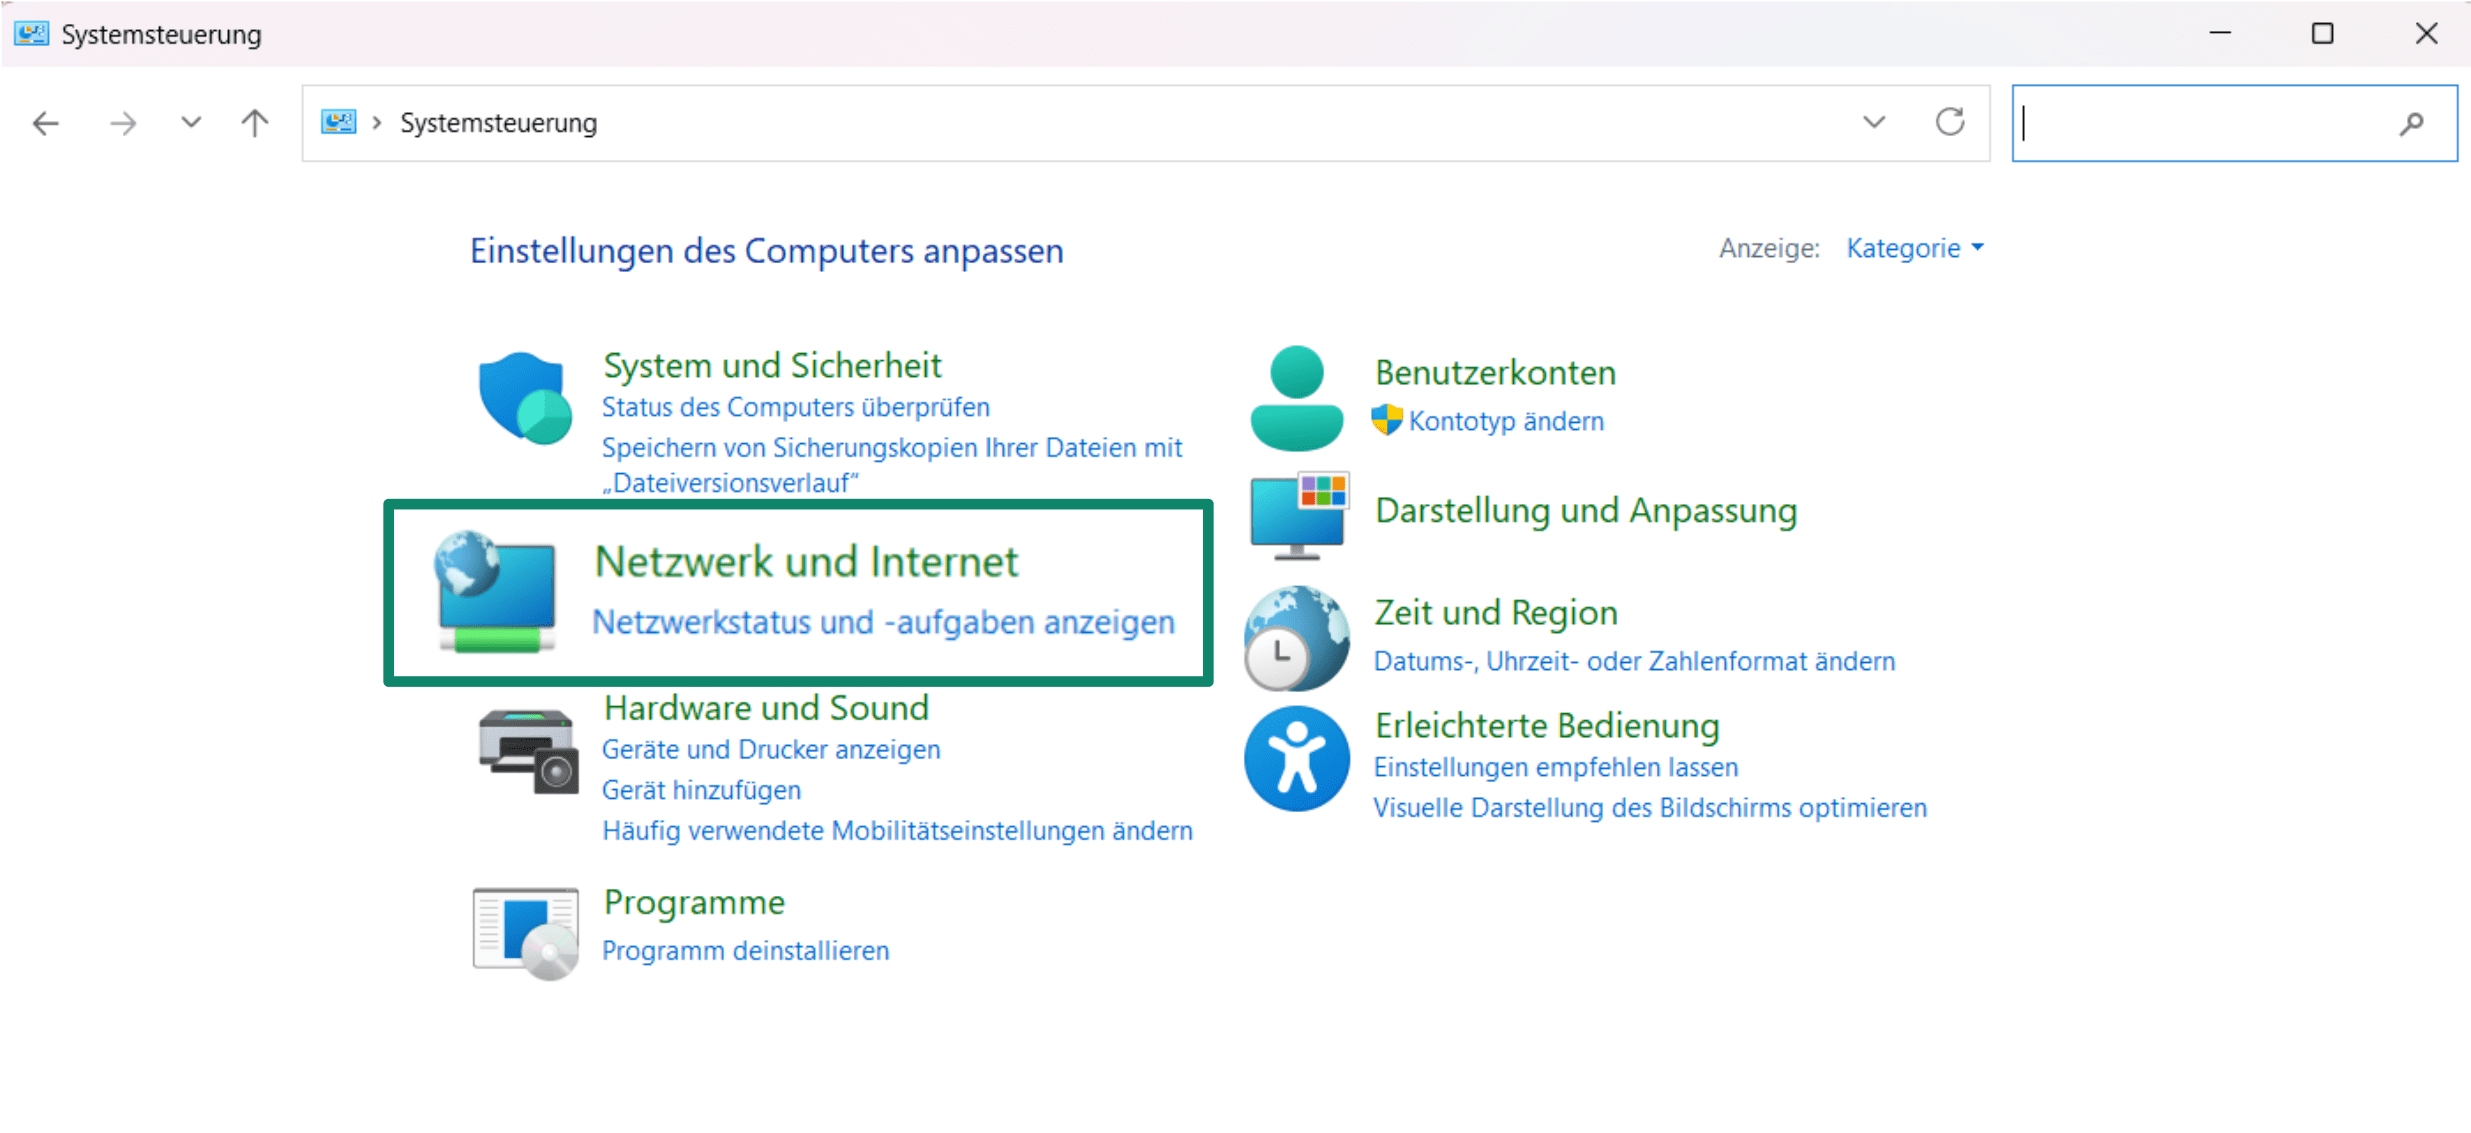Click the shield icon next to Kontotyp ändern
The height and width of the screenshot is (1133, 2471).
point(1387,420)
